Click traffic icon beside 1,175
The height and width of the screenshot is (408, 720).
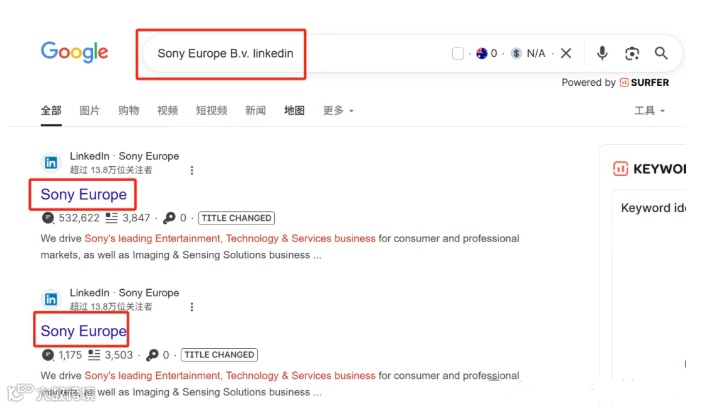(48, 355)
